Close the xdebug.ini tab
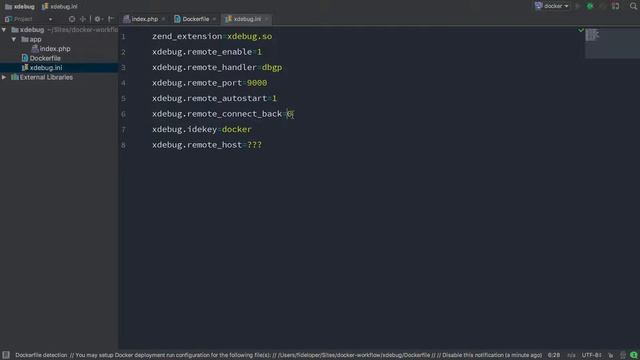The image size is (640, 360). pos(267,19)
